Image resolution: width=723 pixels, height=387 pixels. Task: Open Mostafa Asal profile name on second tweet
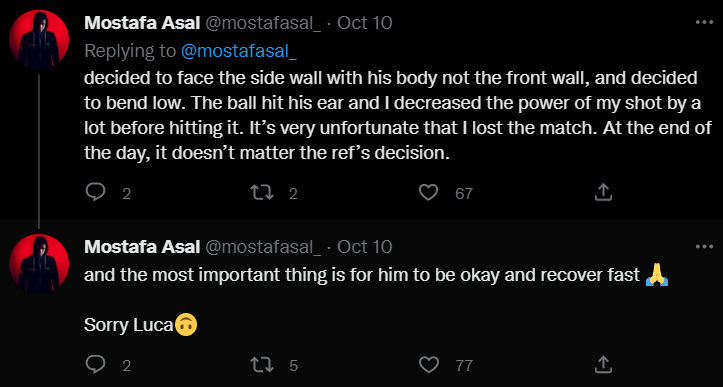click(x=142, y=247)
